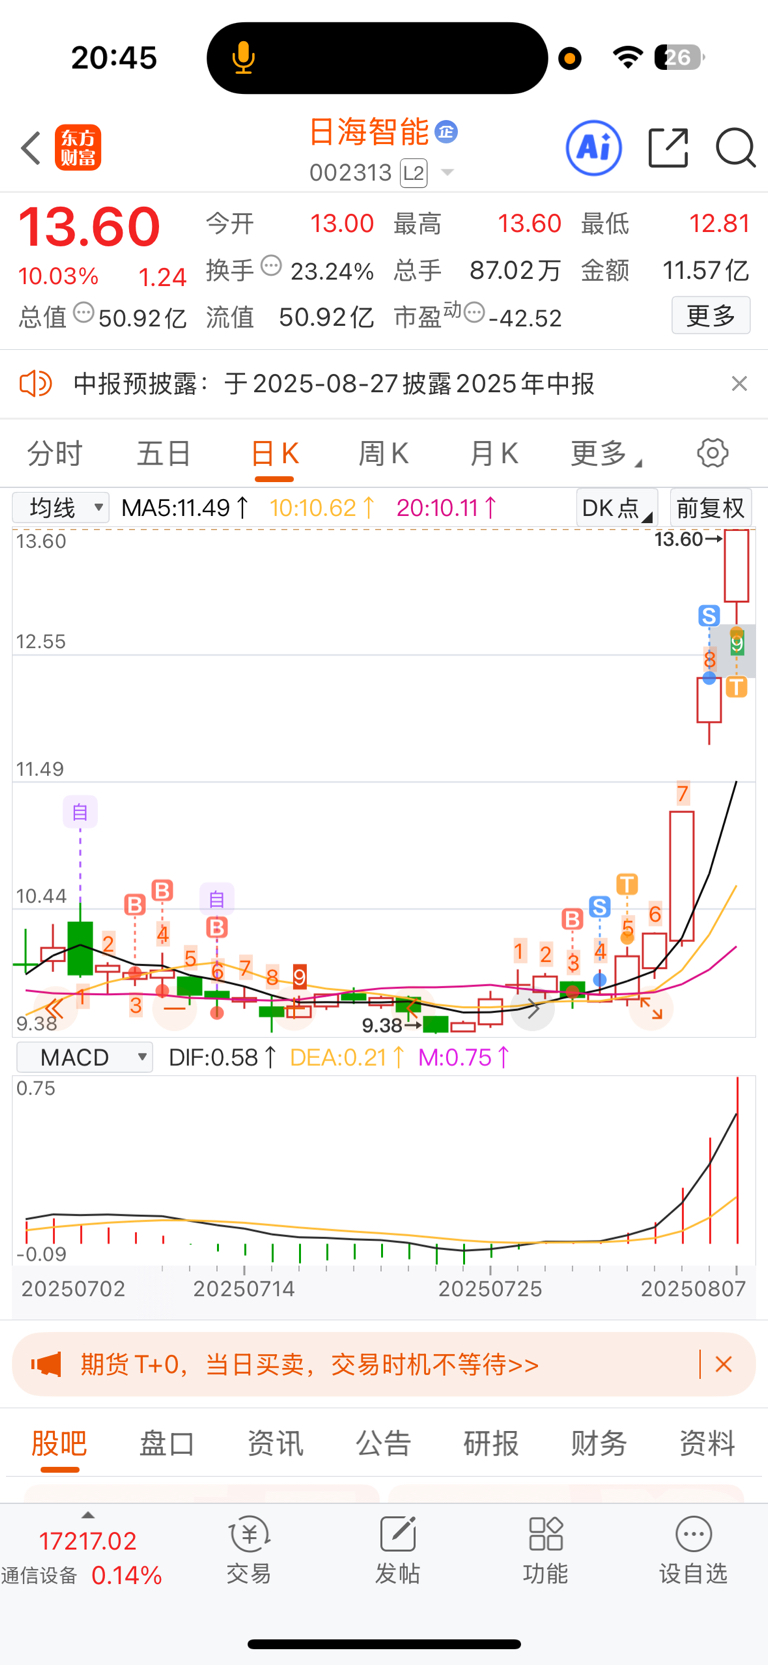The image size is (769, 1665).
Task: Switch to the 周K chart tab
Action: [x=383, y=454]
